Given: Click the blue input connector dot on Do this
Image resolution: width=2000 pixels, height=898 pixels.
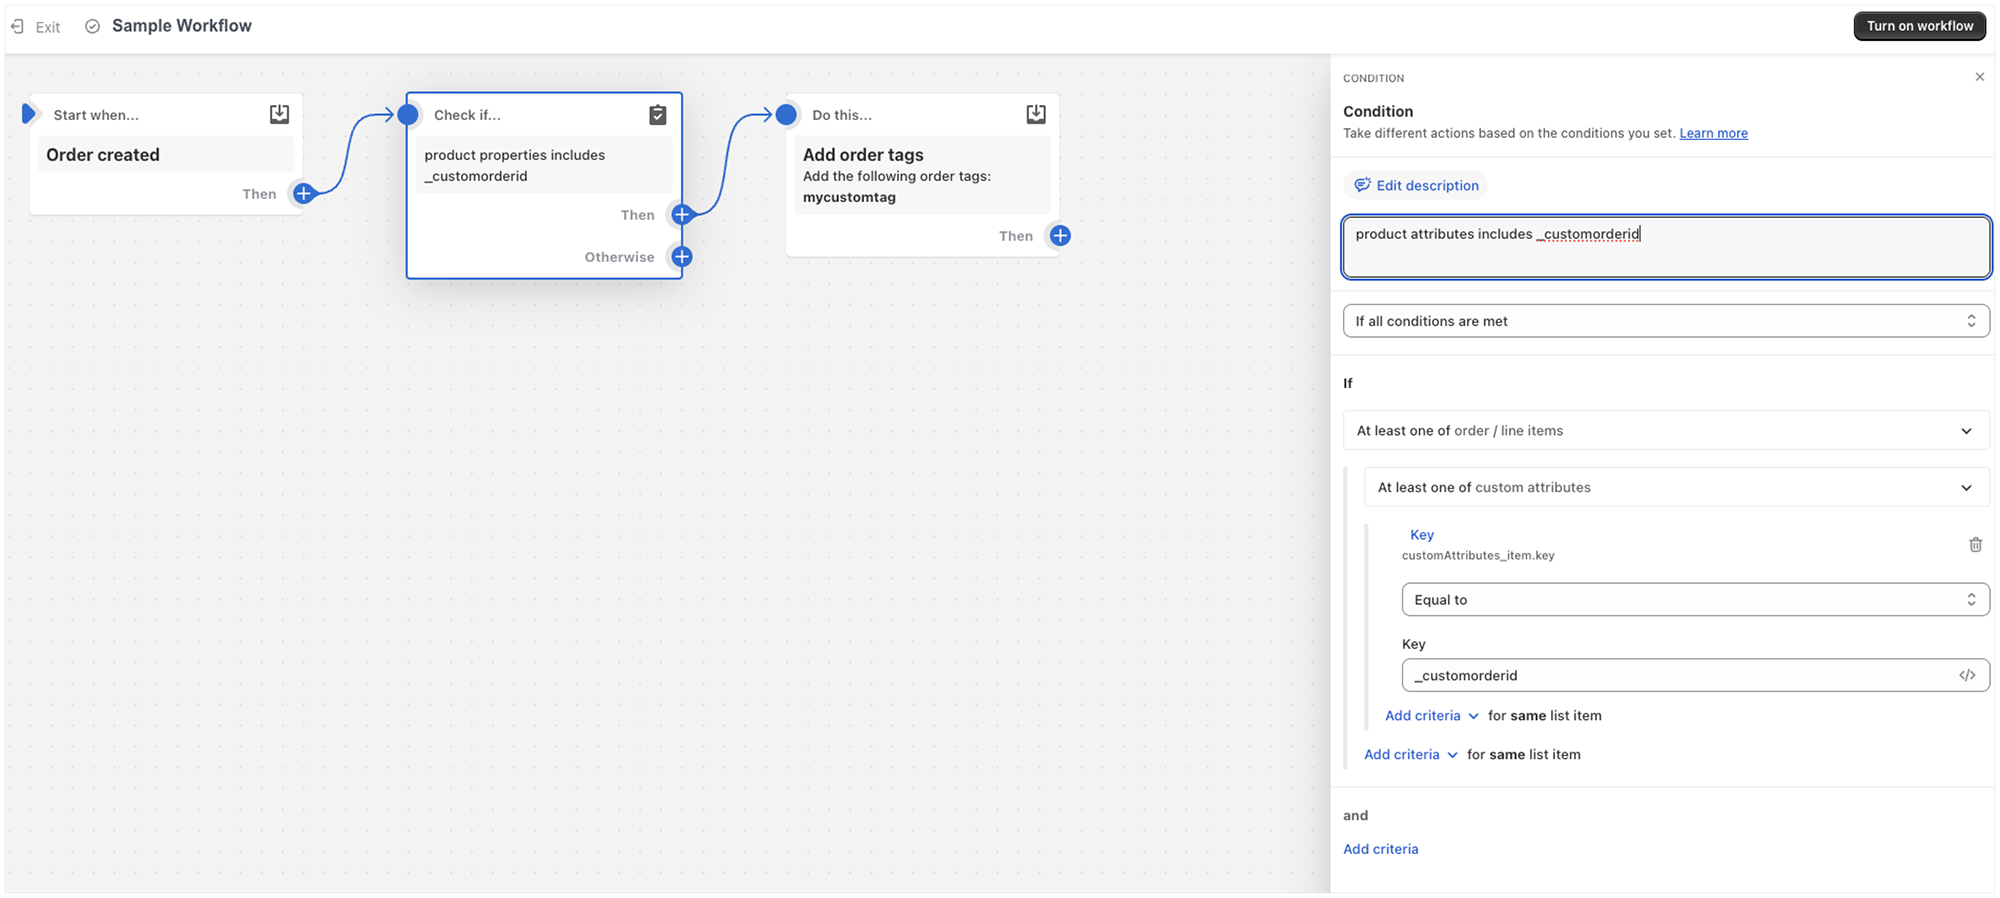Looking at the screenshot, I should pyautogui.click(x=787, y=115).
